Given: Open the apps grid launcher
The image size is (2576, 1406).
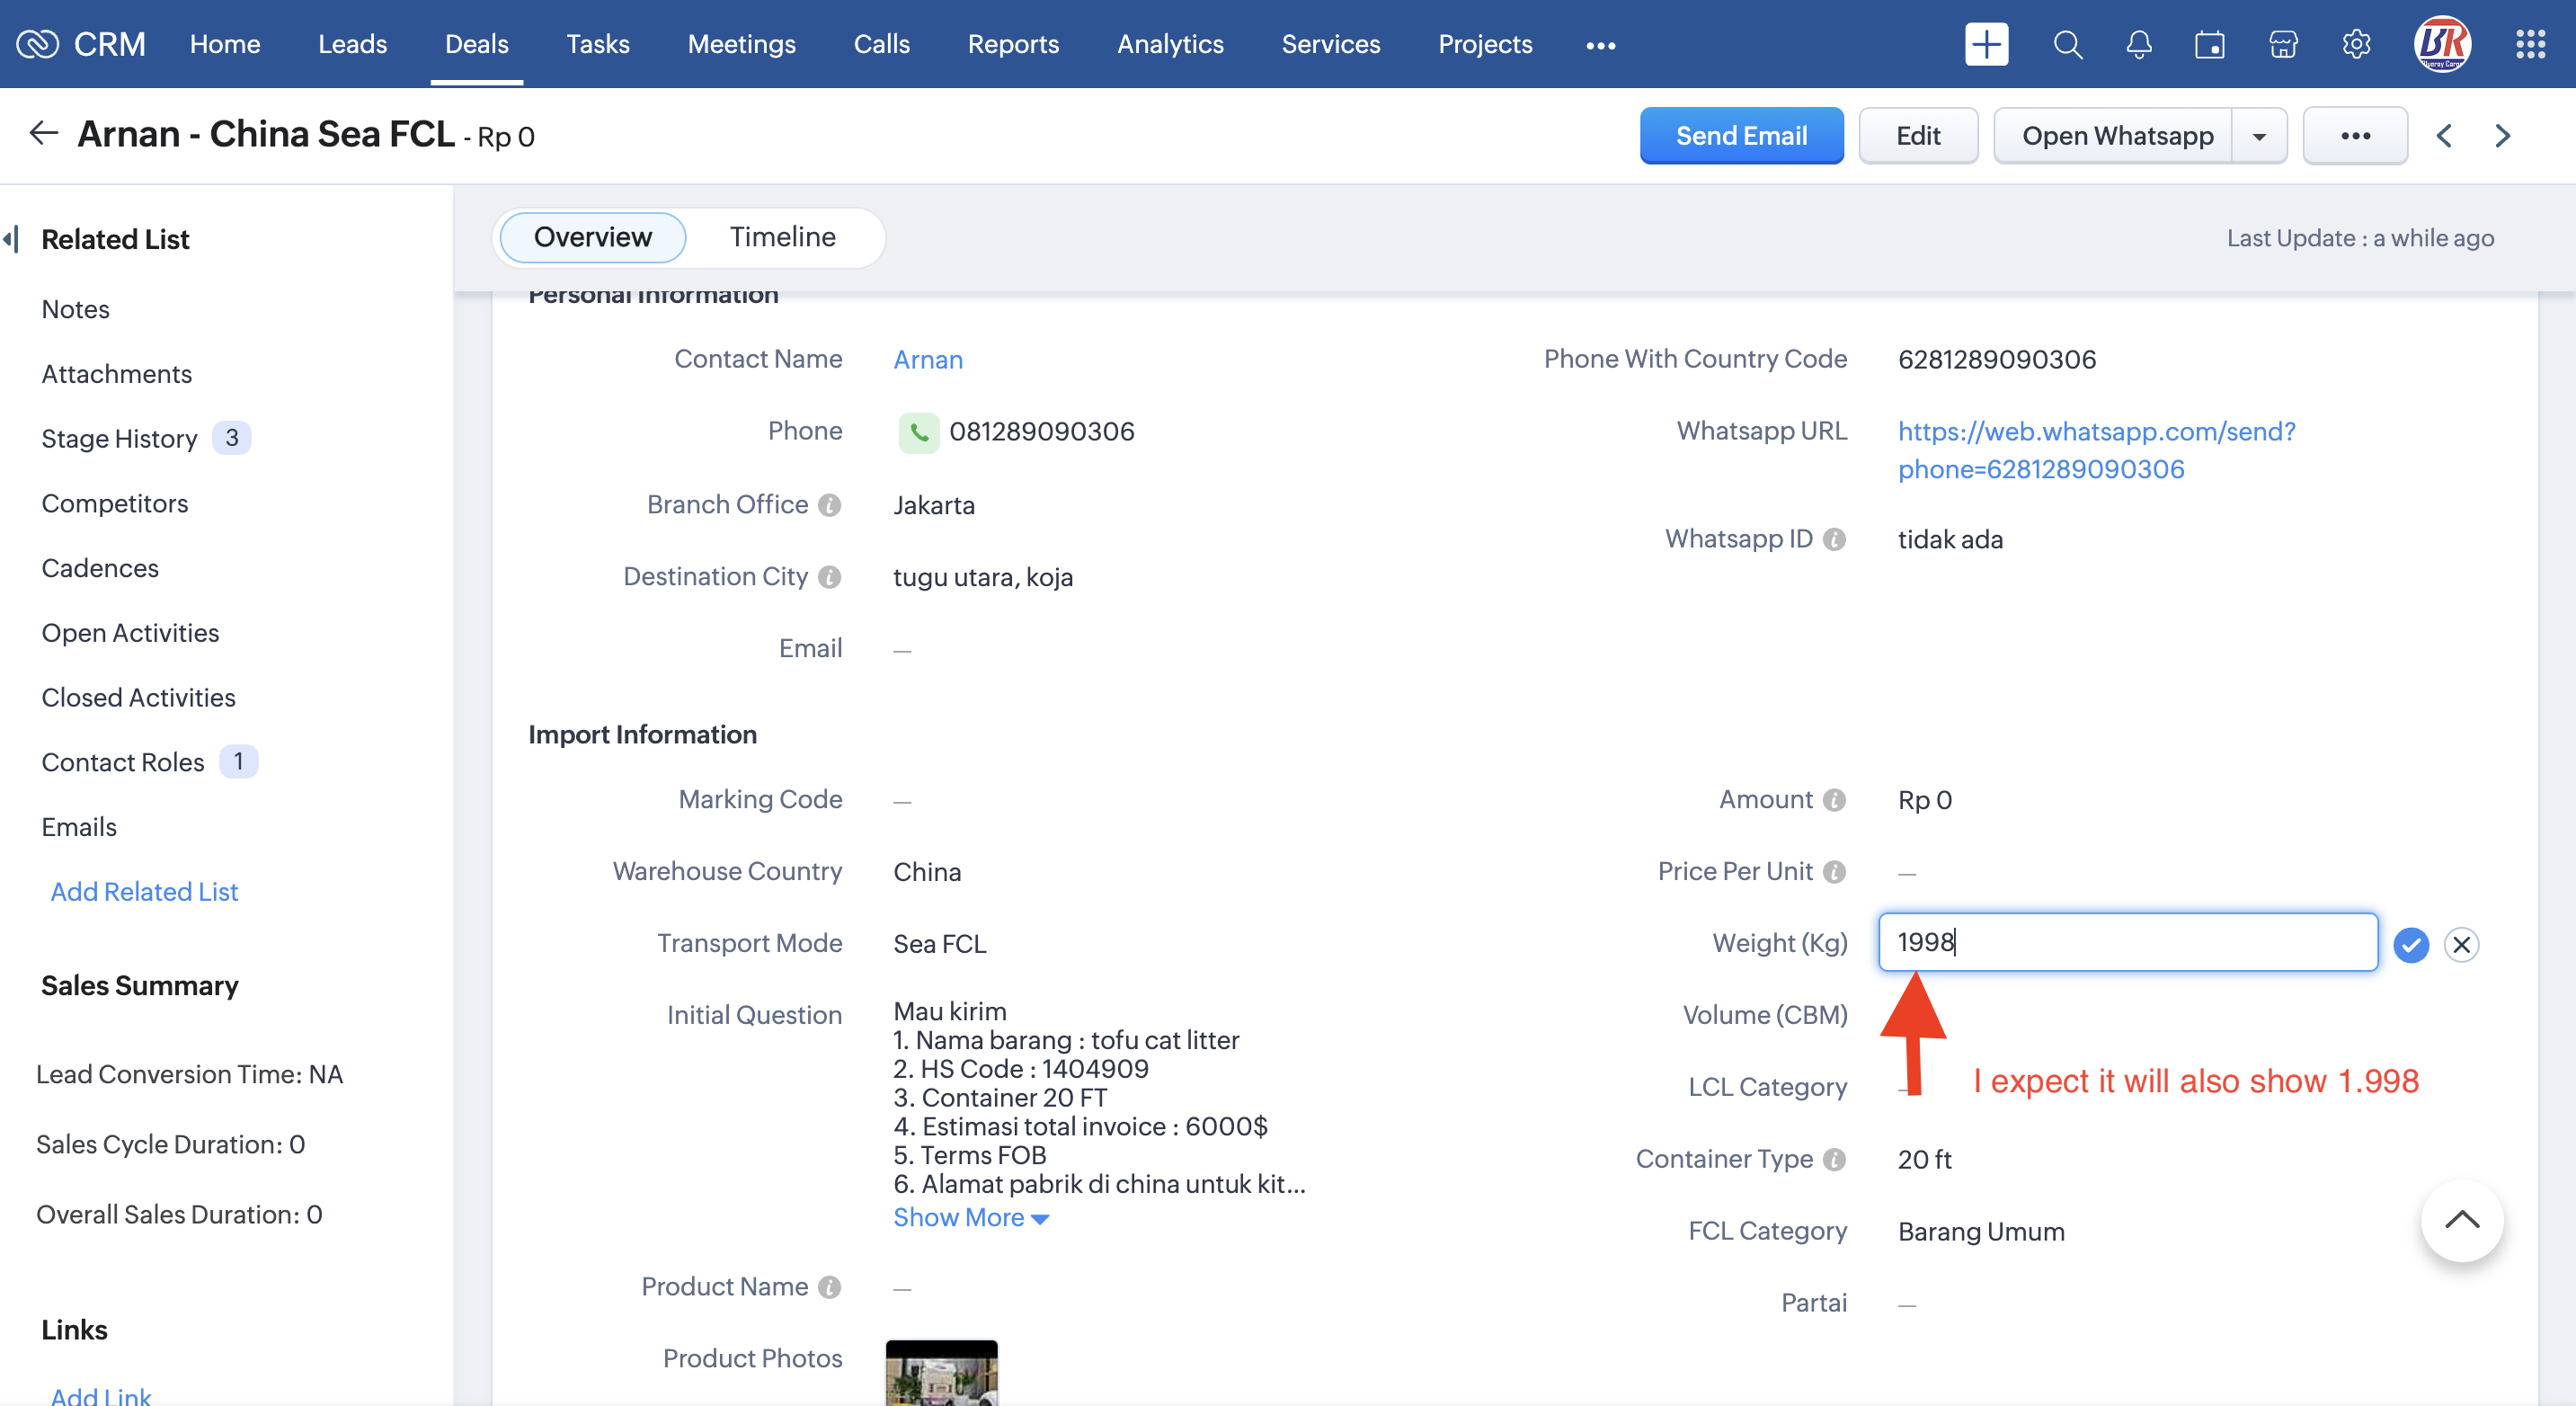Looking at the screenshot, I should click(x=2530, y=44).
